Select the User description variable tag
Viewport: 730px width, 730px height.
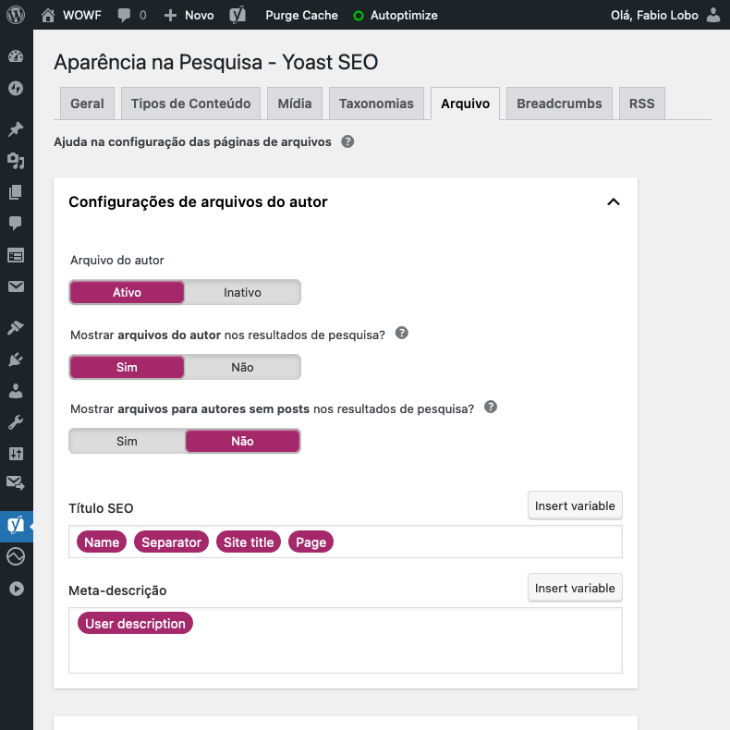[135, 623]
